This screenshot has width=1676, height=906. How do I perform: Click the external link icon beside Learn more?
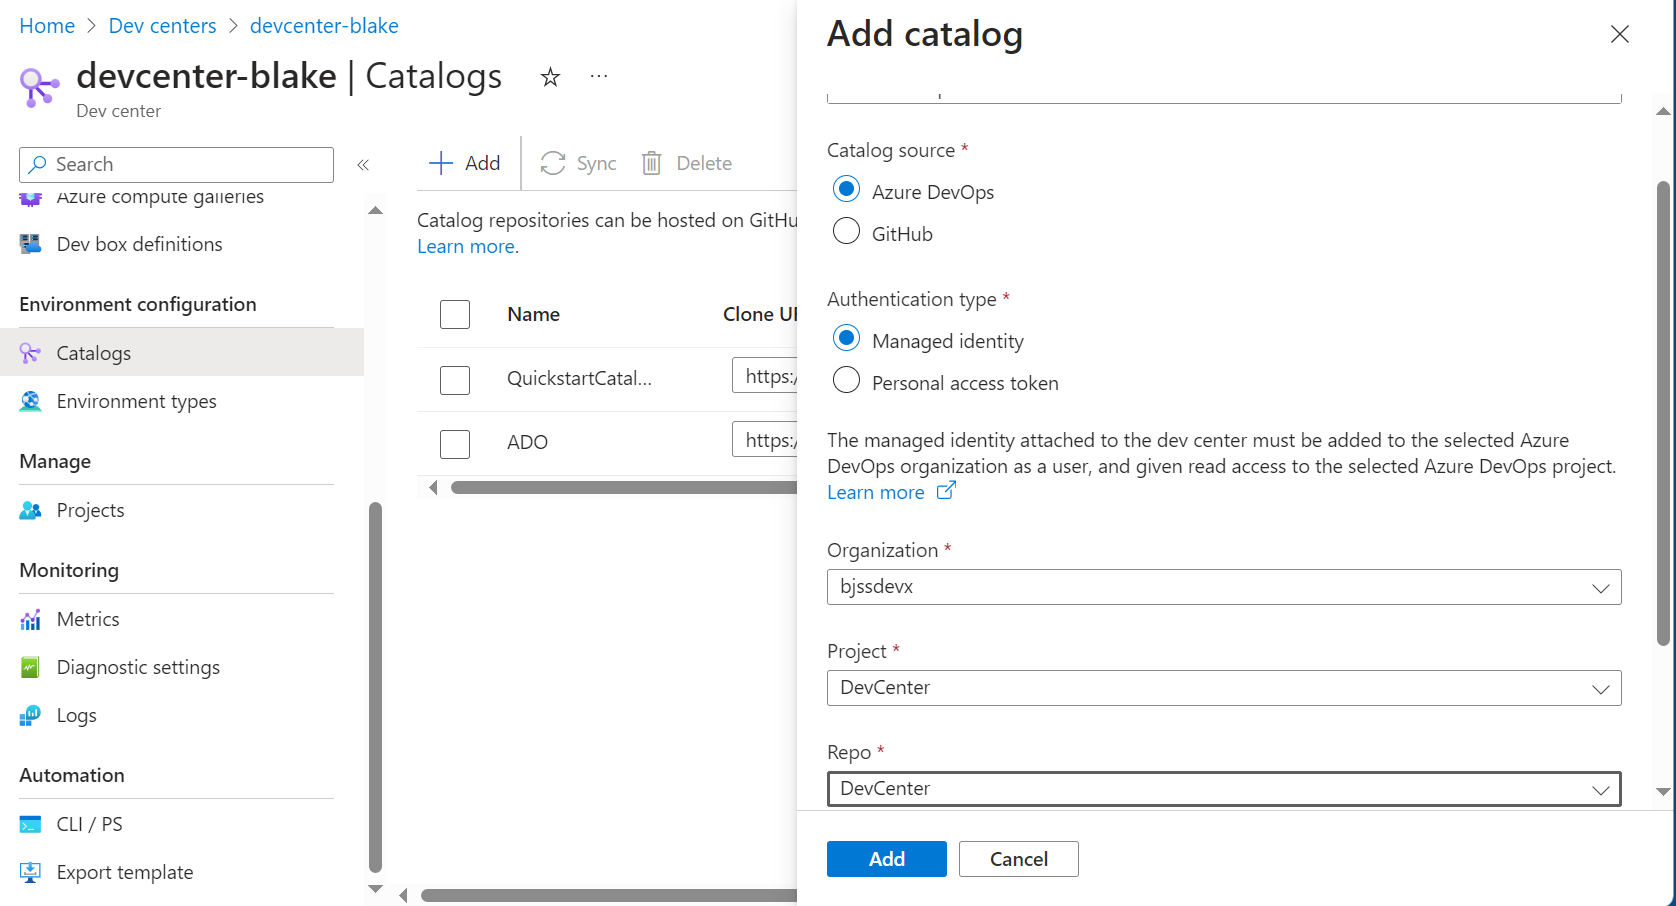[x=946, y=491]
